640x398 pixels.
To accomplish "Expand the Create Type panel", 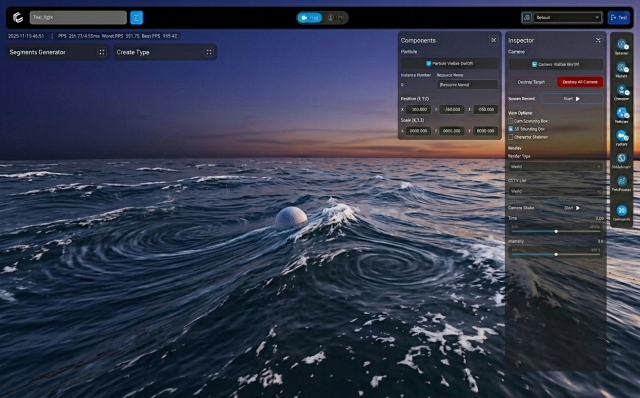I will tap(209, 52).
